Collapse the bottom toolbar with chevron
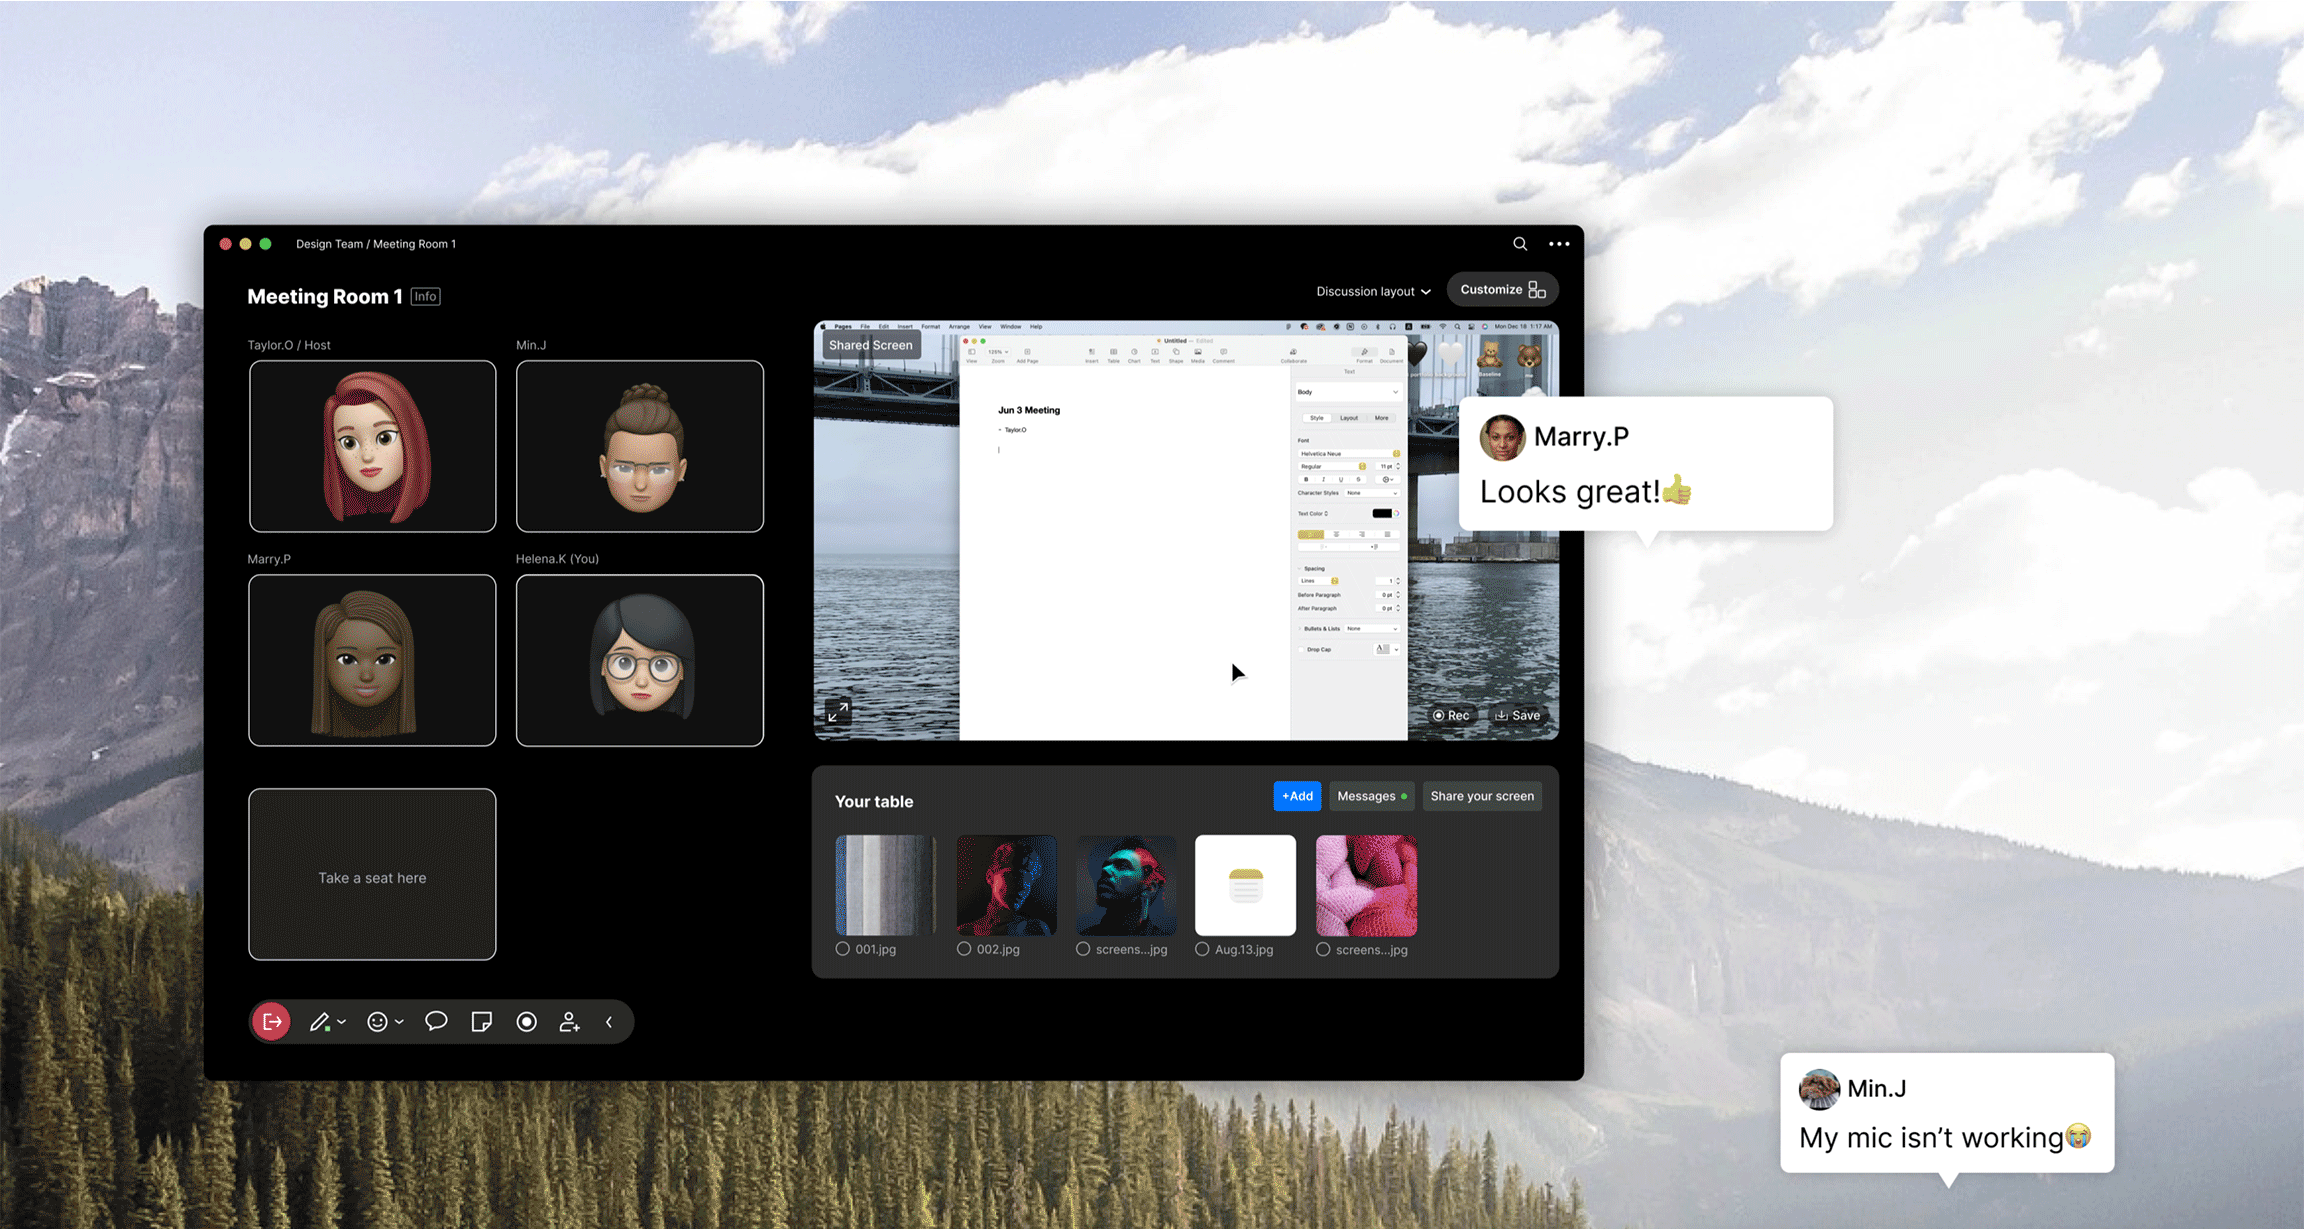Screen dimensions: 2304x1230 tap(609, 1022)
